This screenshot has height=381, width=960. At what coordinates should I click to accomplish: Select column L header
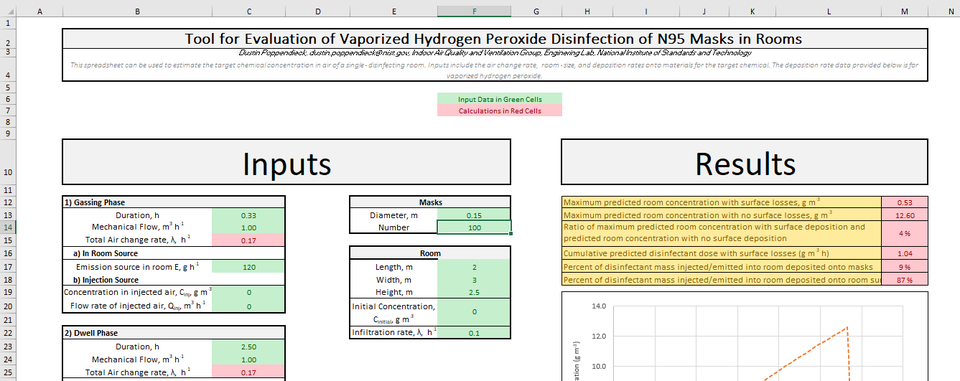[x=828, y=11]
